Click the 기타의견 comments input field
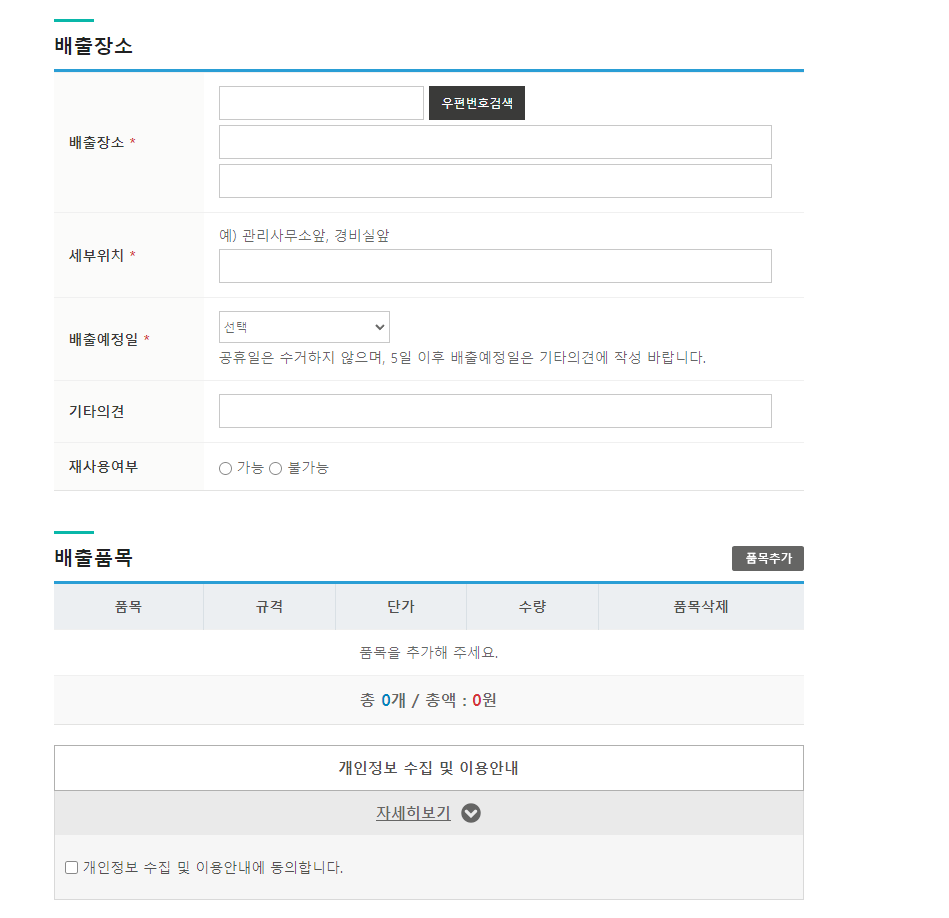The height and width of the screenshot is (918, 949). pos(495,410)
